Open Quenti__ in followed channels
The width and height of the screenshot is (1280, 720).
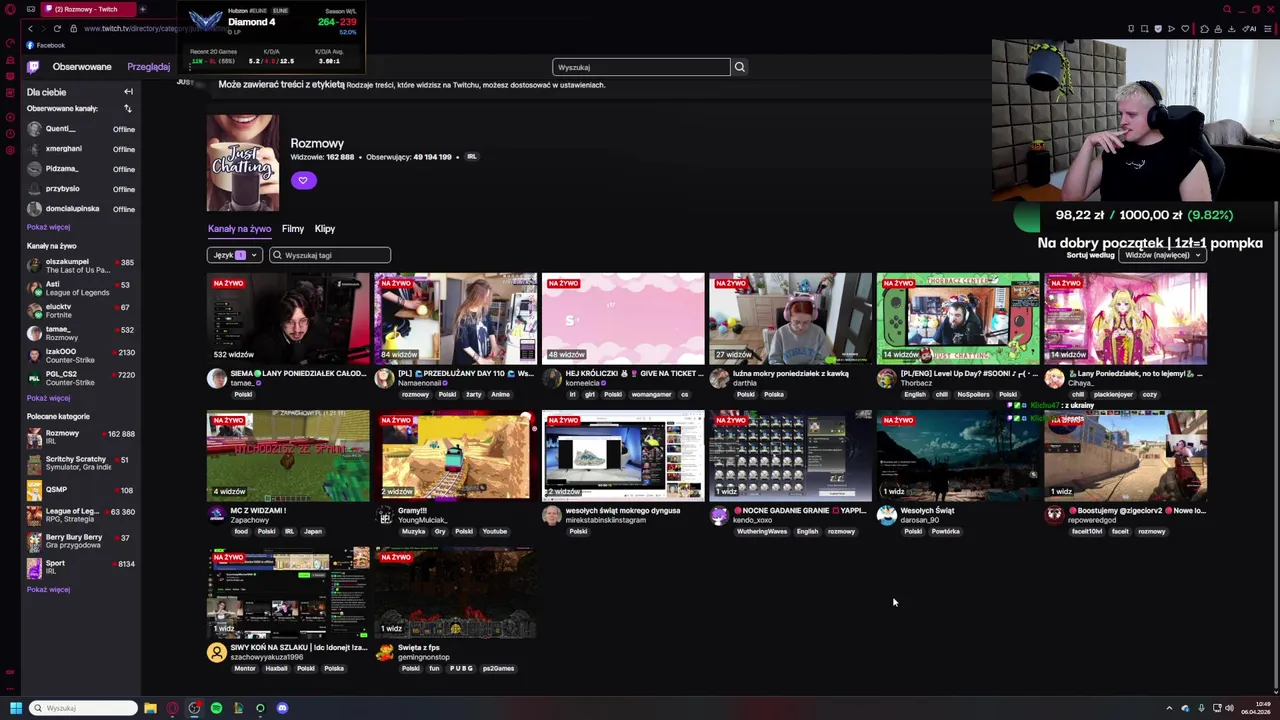click(80, 129)
